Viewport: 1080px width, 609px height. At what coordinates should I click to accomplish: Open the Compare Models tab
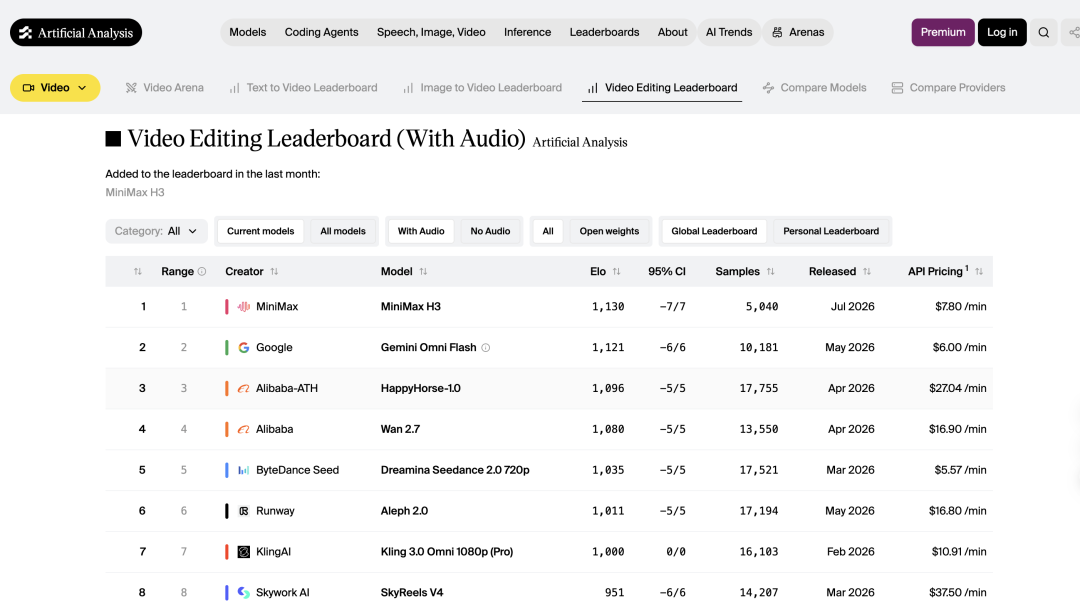click(x=814, y=87)
